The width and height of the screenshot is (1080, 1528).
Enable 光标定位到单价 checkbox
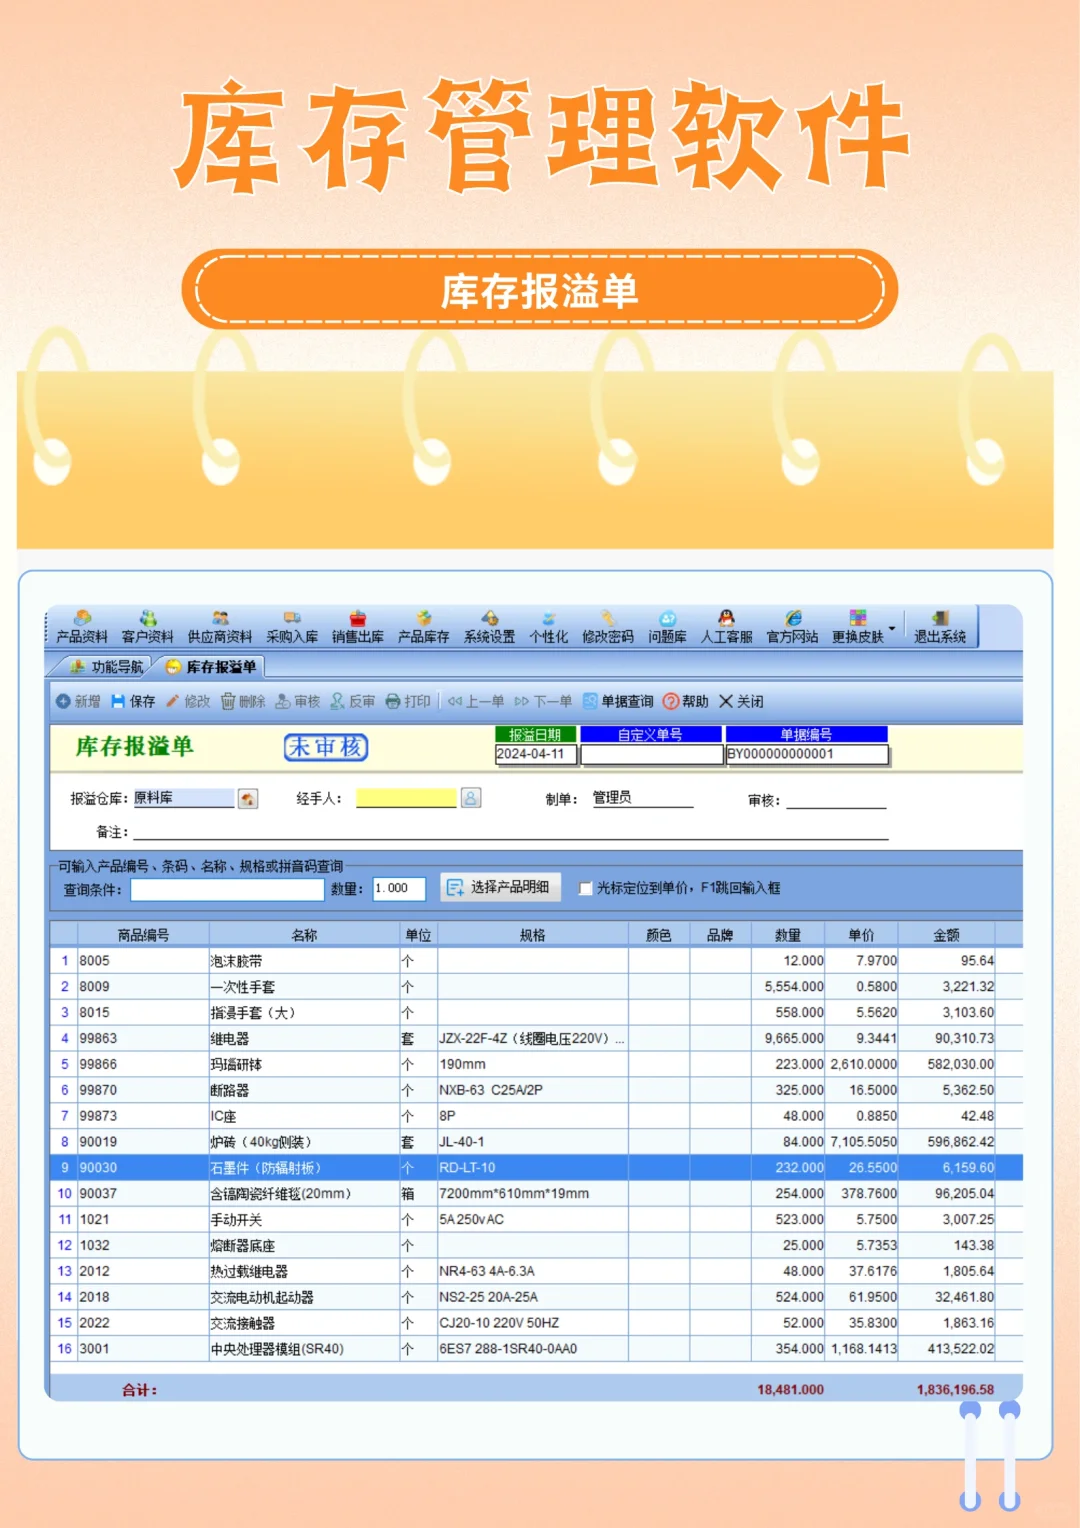click(586, 887)
